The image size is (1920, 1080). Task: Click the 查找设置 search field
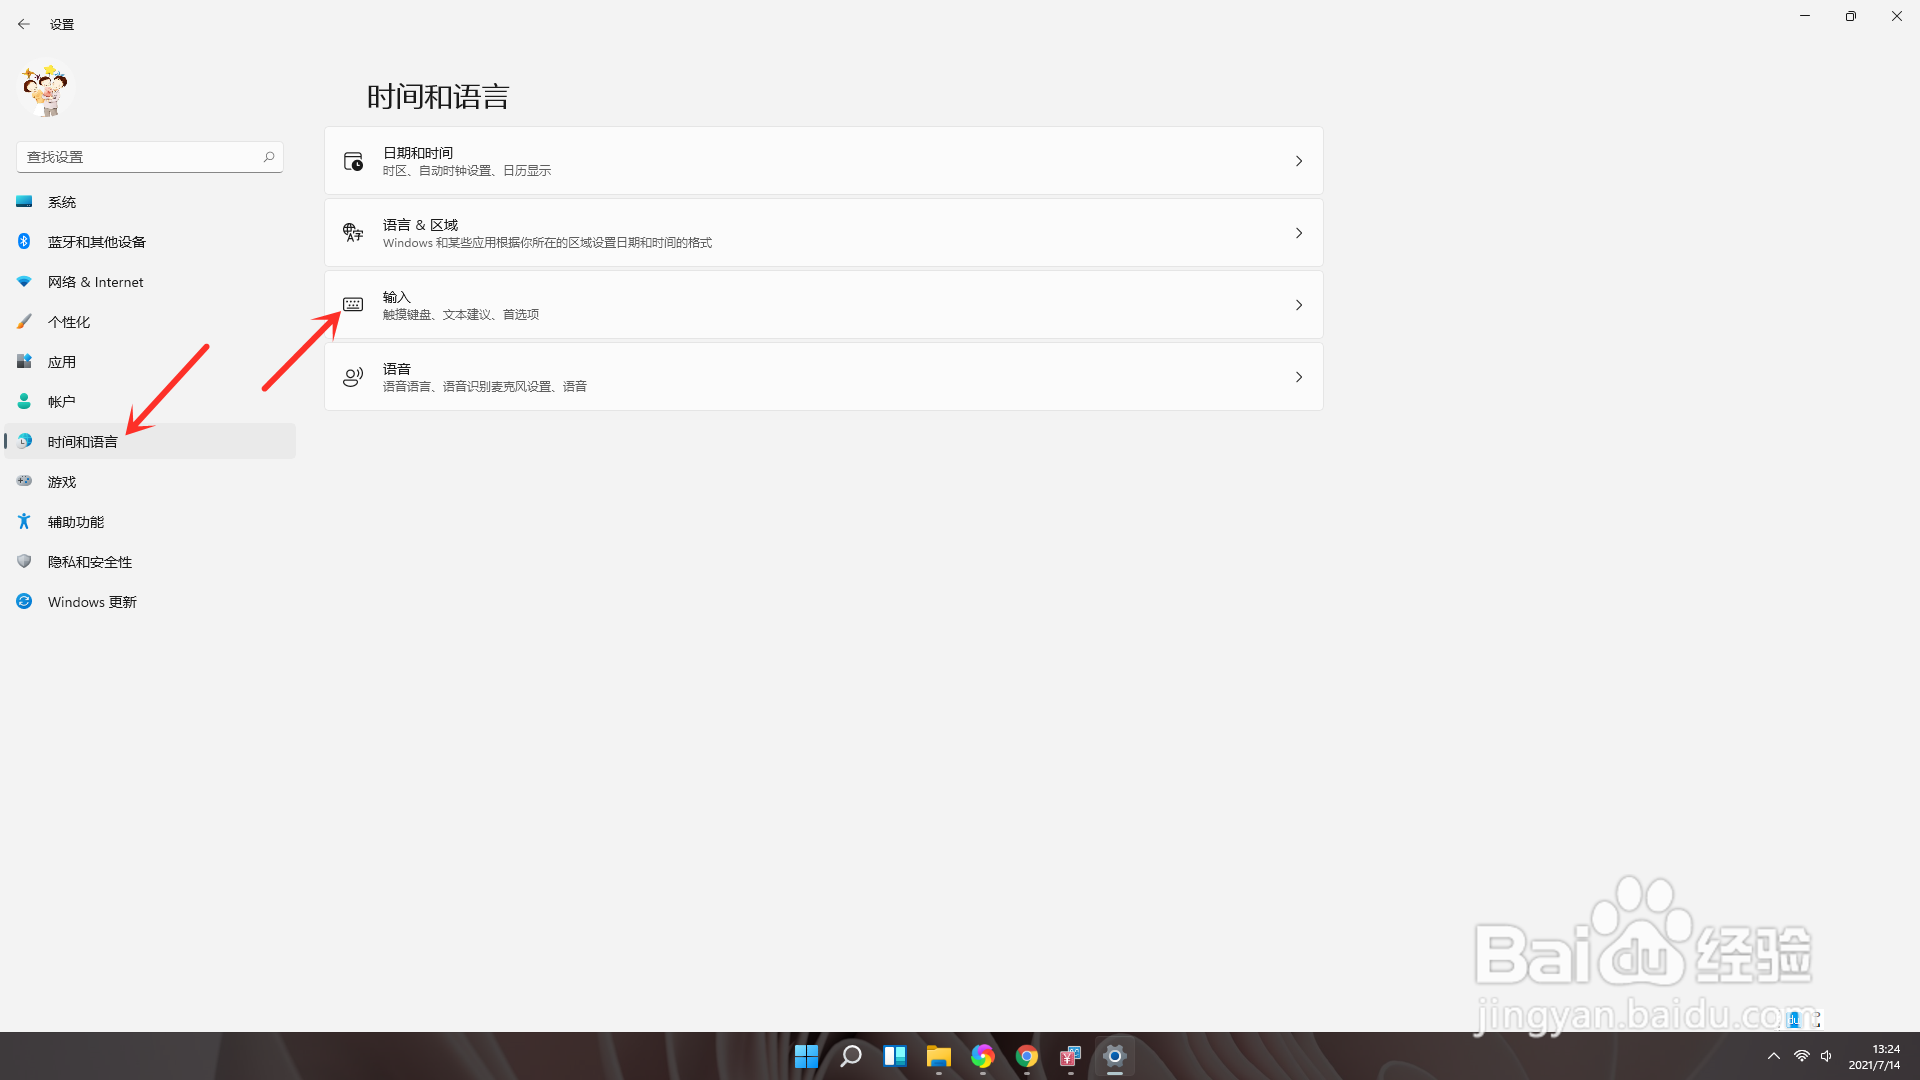point(140,157)
